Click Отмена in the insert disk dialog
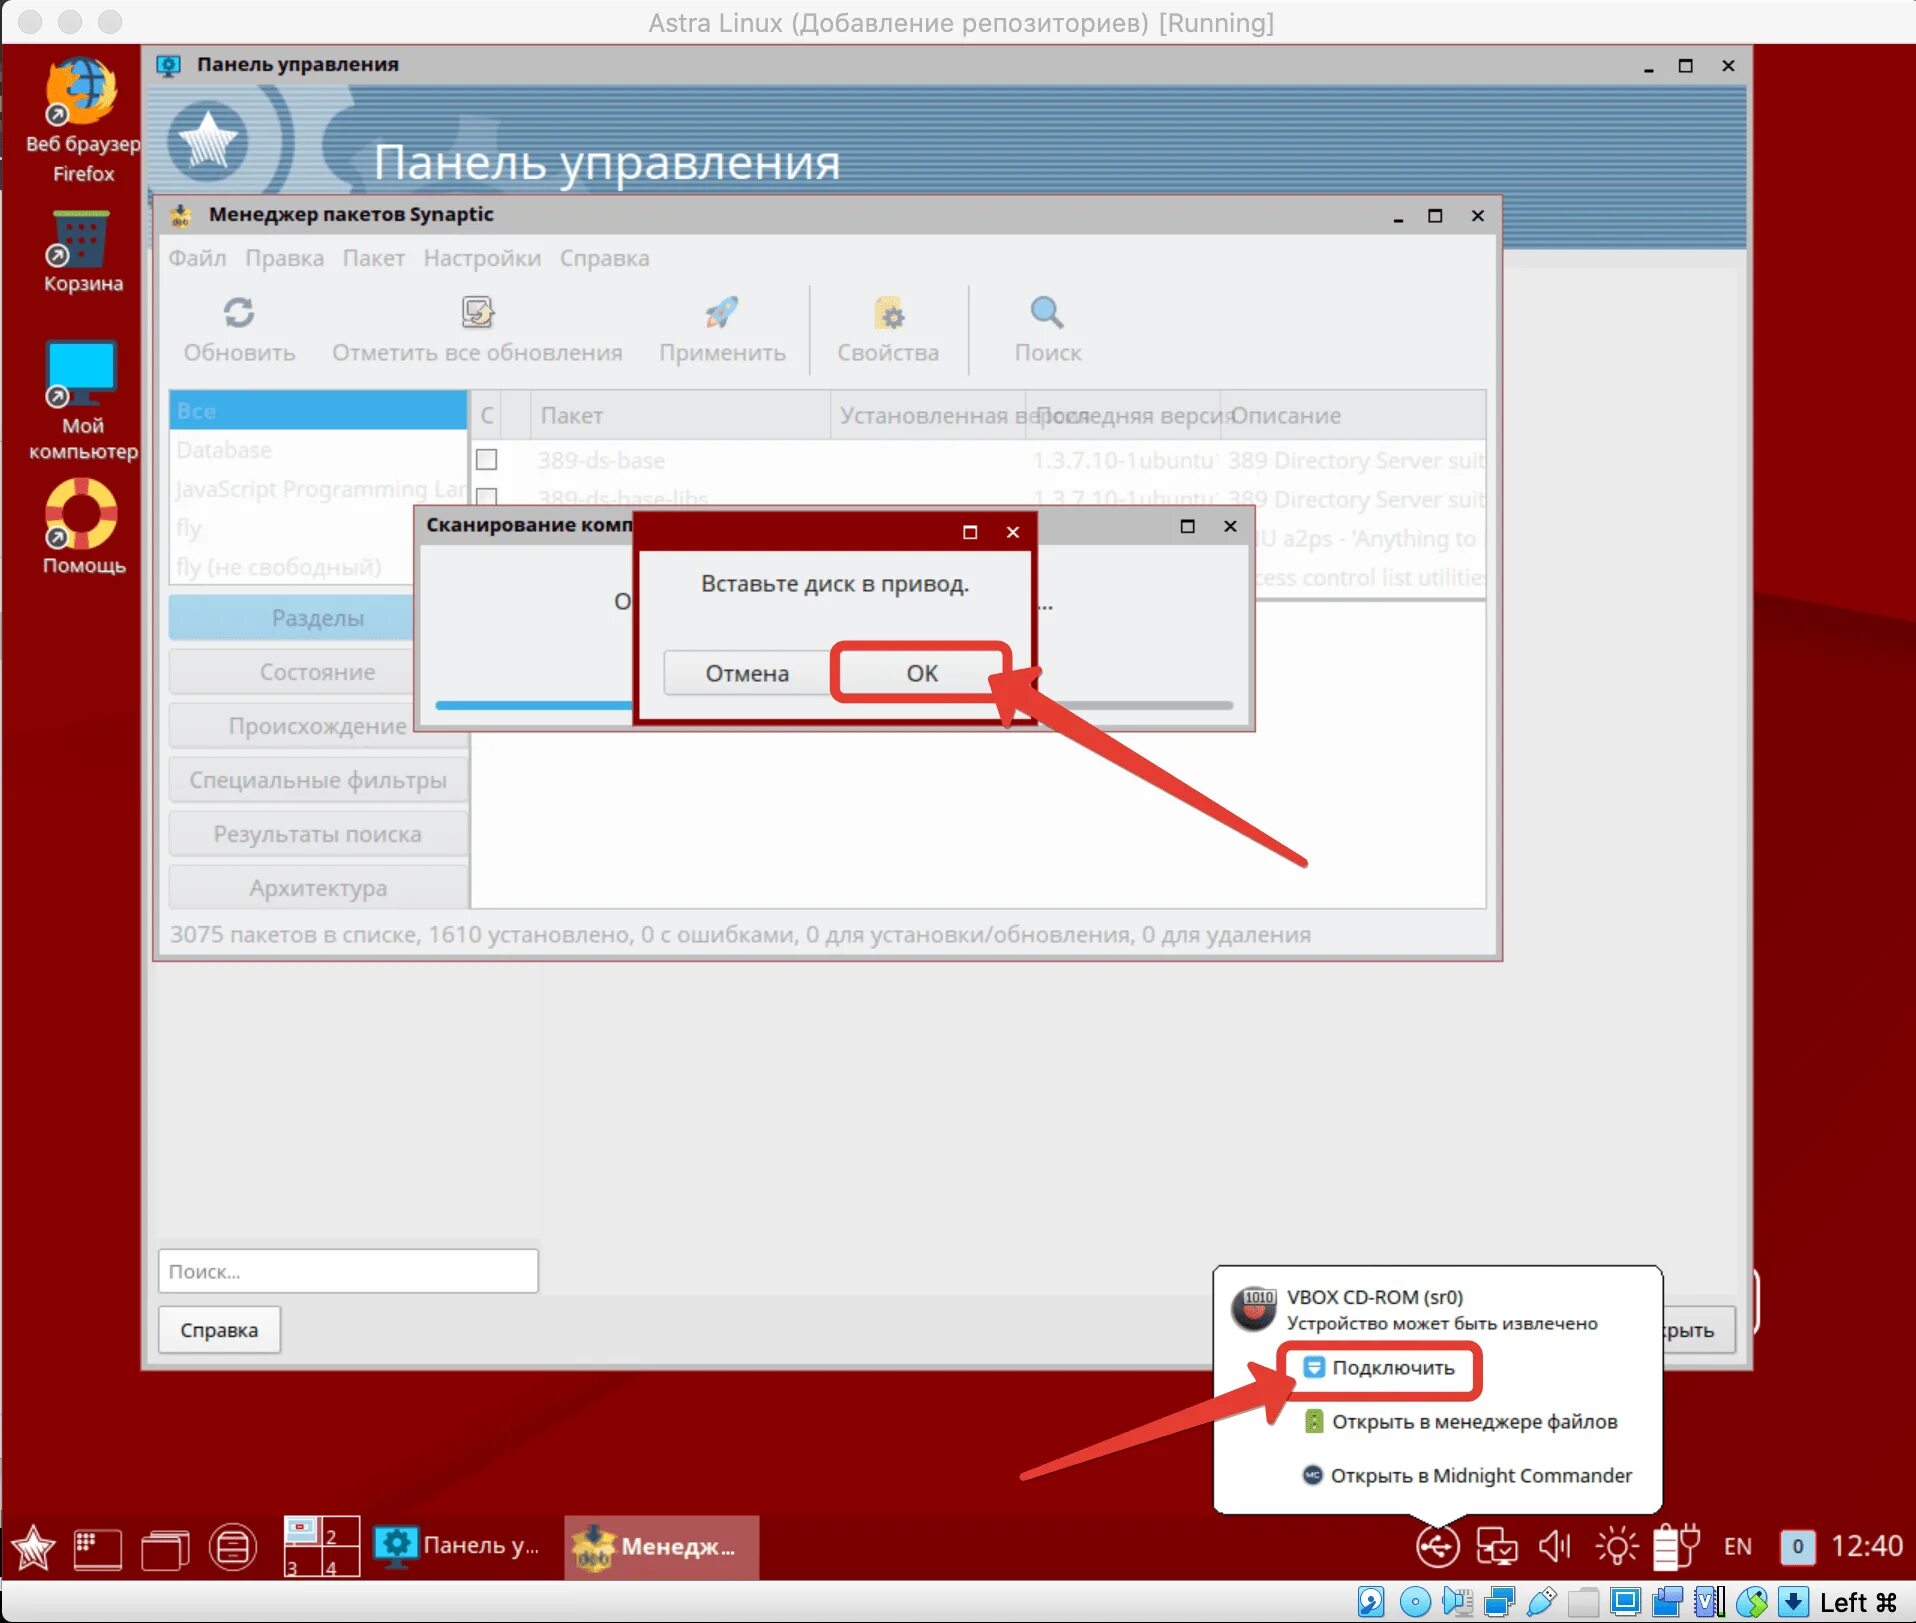This screenshot has height=1623, width=1916. 747,673
